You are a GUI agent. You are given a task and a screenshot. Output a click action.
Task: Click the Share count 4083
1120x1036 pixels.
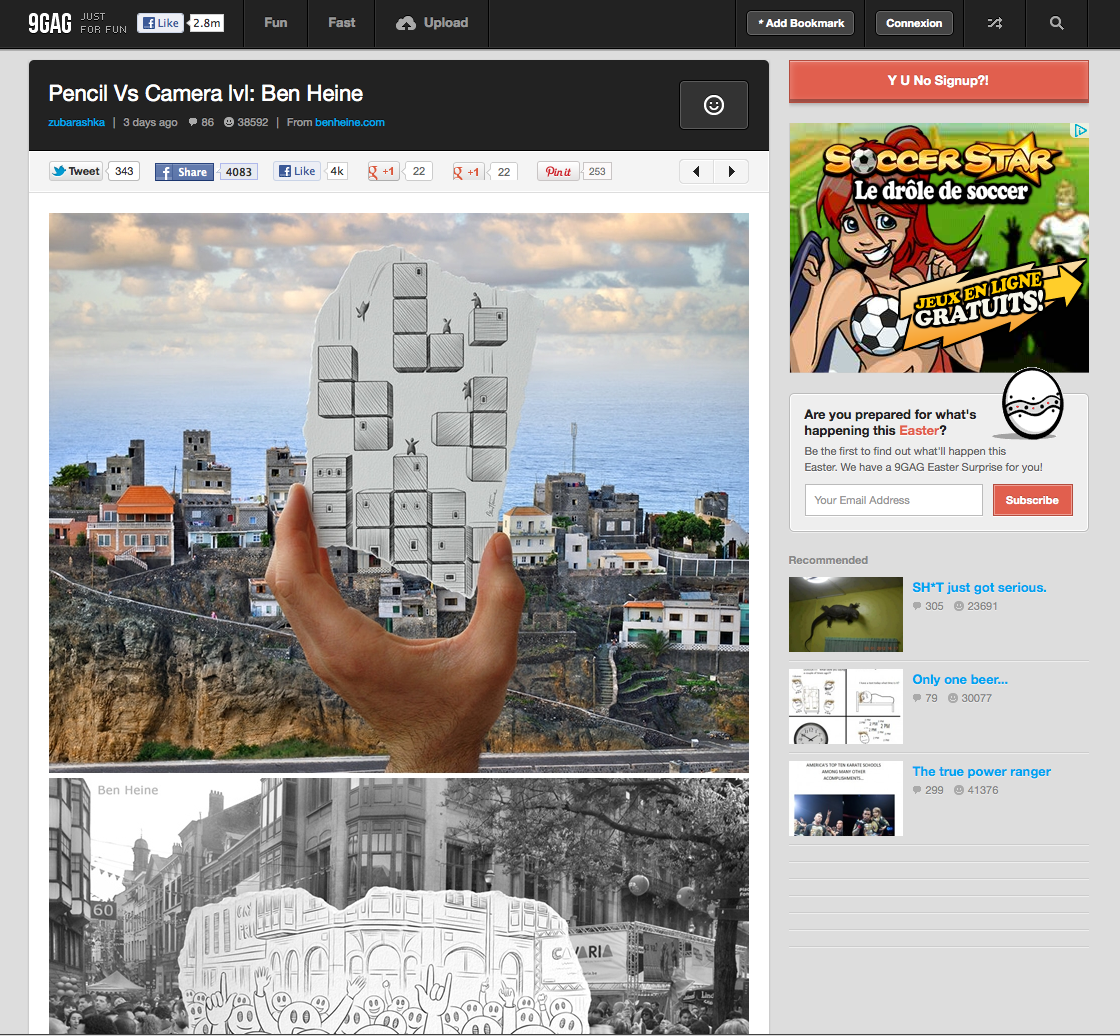[239, 172]
